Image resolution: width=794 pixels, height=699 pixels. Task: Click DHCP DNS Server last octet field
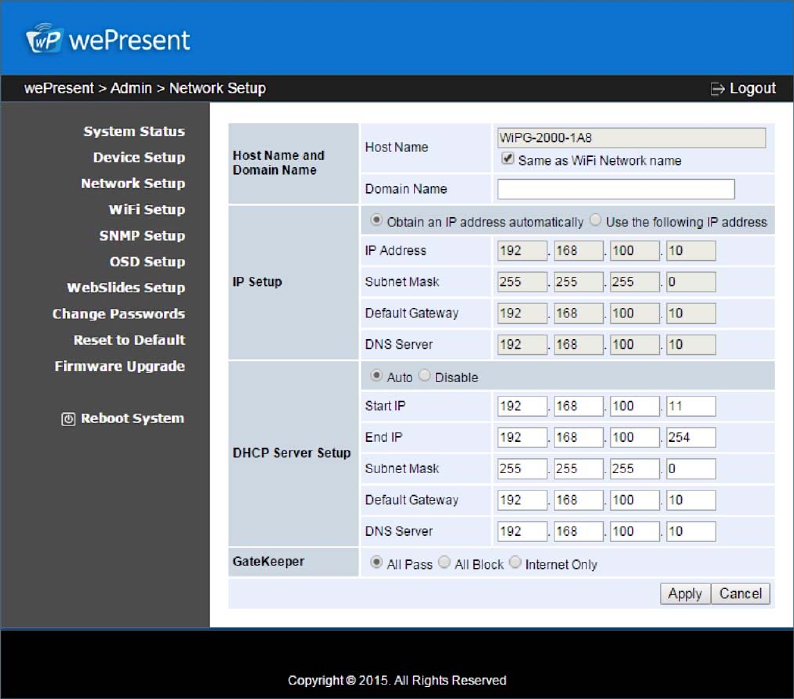click(x=691, y=532)
